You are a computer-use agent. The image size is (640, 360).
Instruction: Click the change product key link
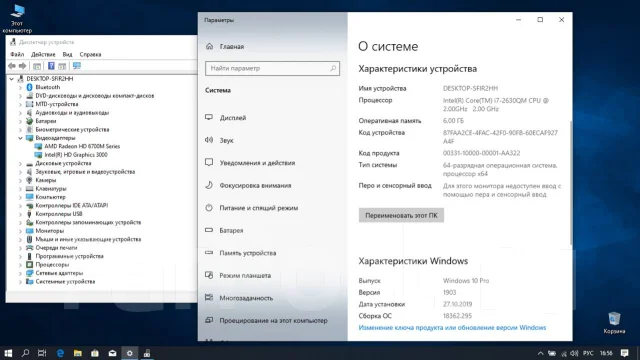pyautogui.click(x=452, y=327)
